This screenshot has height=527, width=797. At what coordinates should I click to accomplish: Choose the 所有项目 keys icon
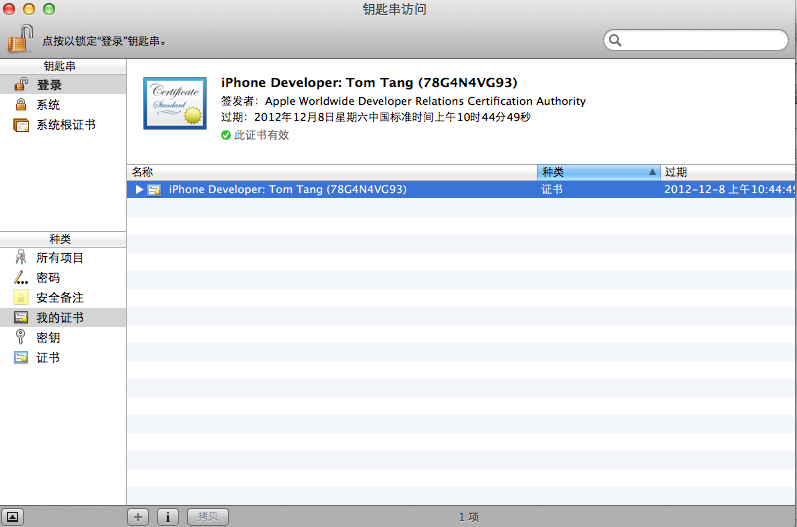[21, 258]
